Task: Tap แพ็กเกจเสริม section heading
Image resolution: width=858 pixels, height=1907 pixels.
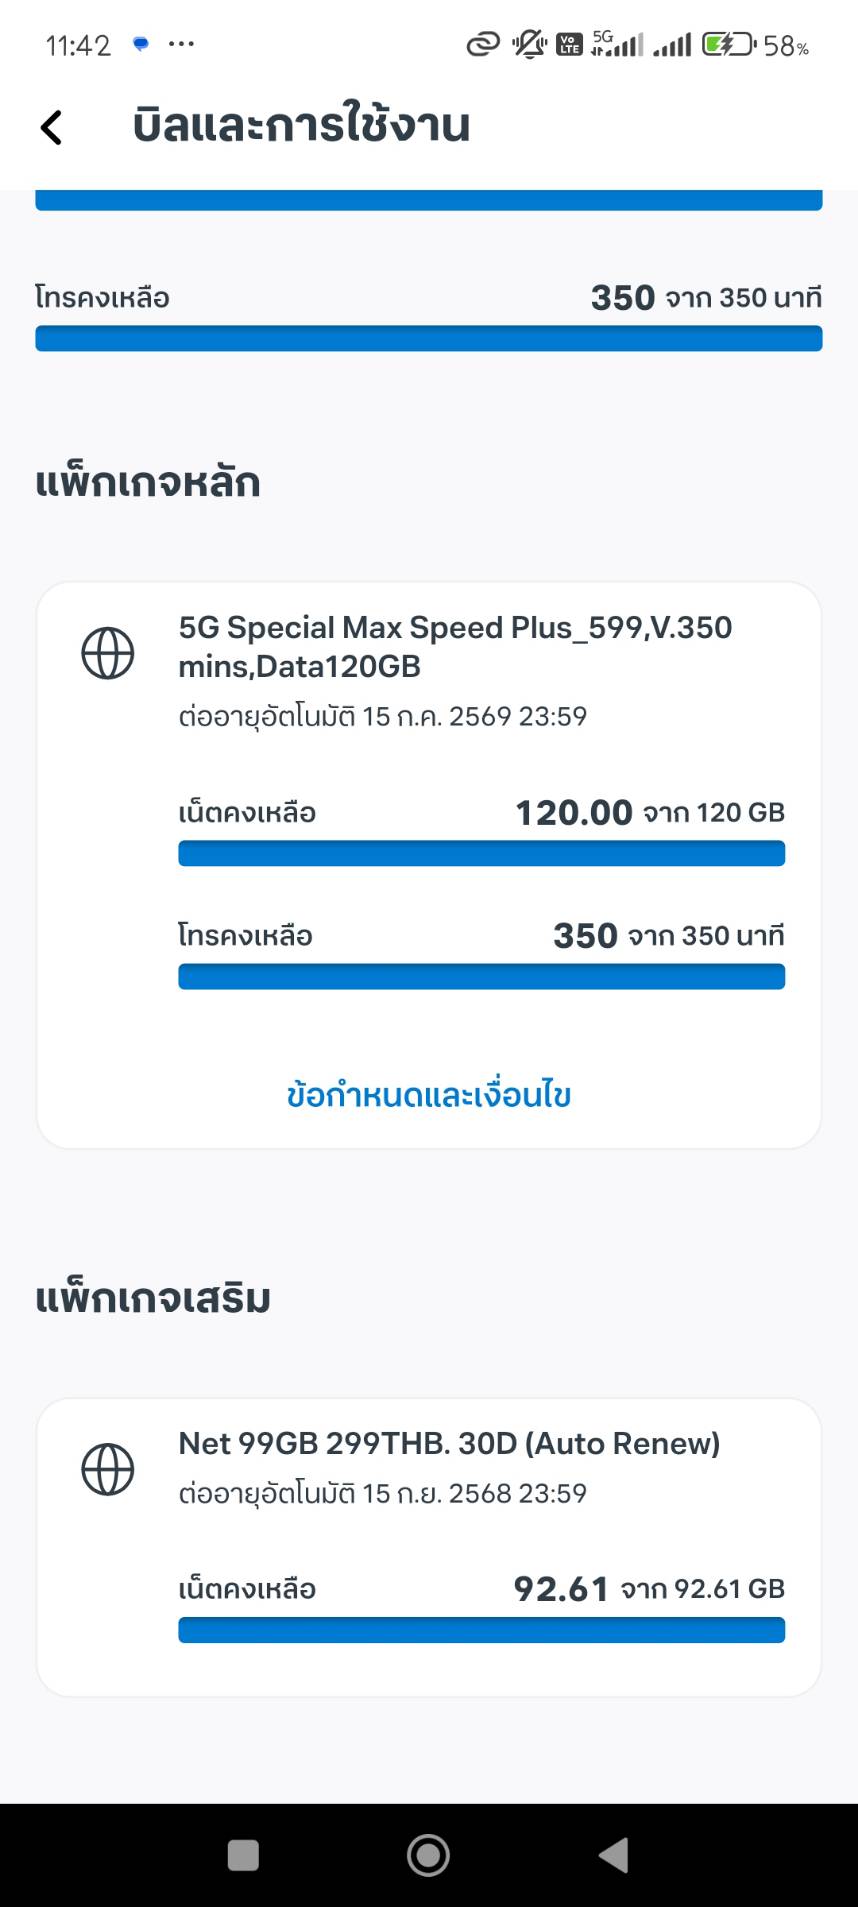Action: [x=153, y=1298]
